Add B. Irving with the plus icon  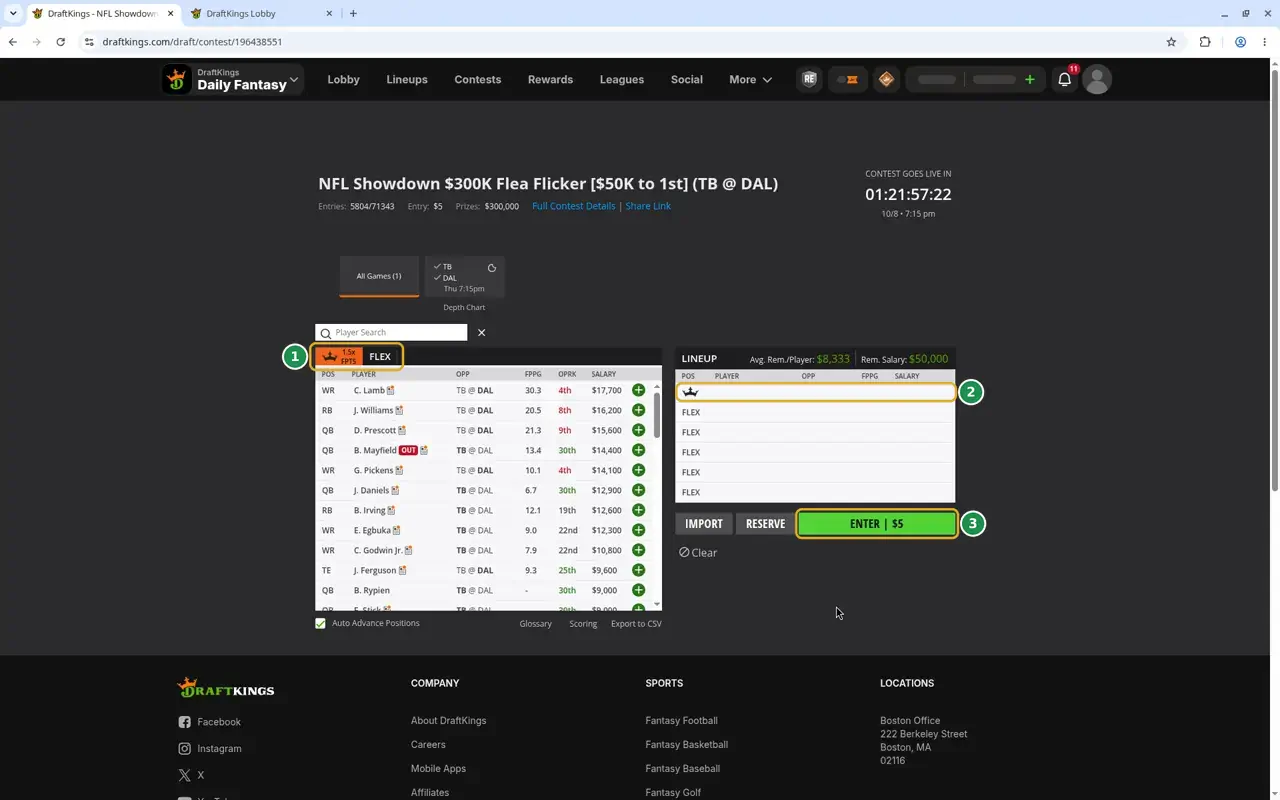coord(638,510)
